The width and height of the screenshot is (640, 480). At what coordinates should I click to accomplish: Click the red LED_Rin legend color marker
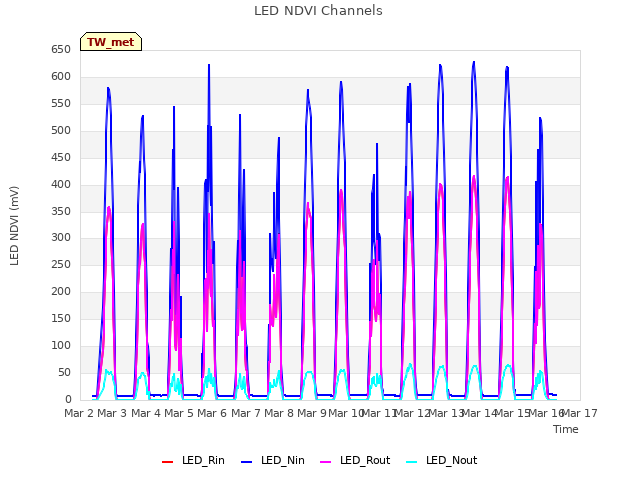tap(168, 462)
